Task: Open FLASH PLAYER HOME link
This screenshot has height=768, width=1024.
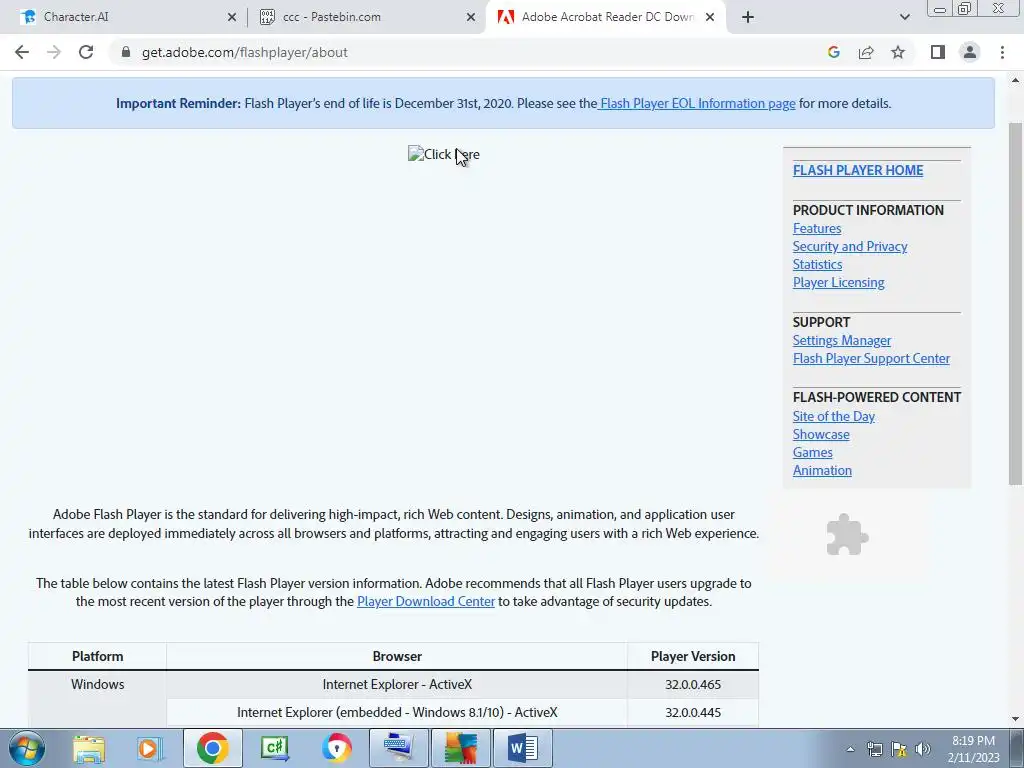Action: 858,170
